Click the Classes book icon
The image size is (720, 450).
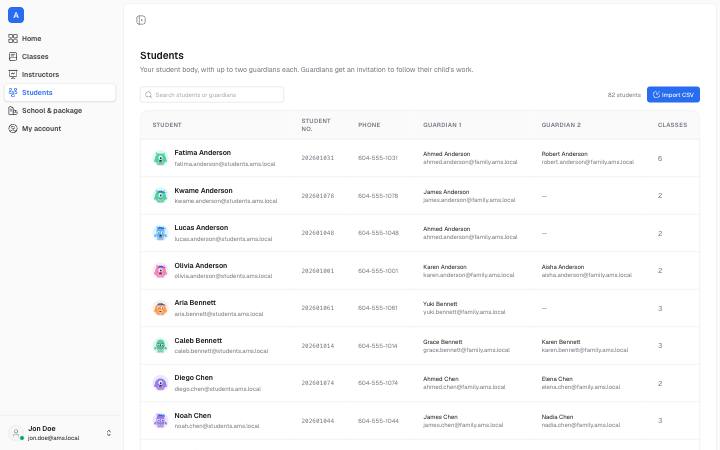pos(13,56)
